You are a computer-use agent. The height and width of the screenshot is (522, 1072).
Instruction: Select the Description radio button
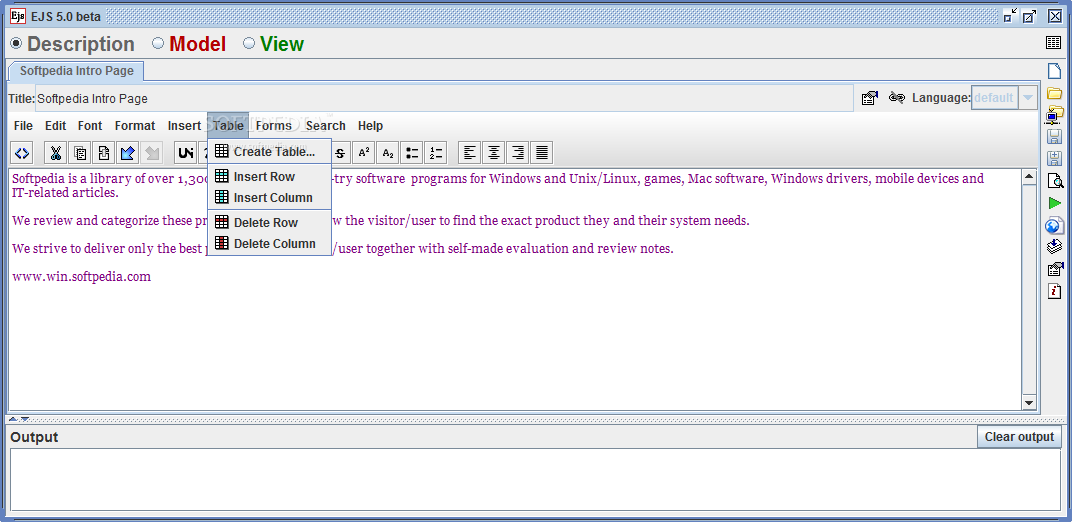pos(16,44)
